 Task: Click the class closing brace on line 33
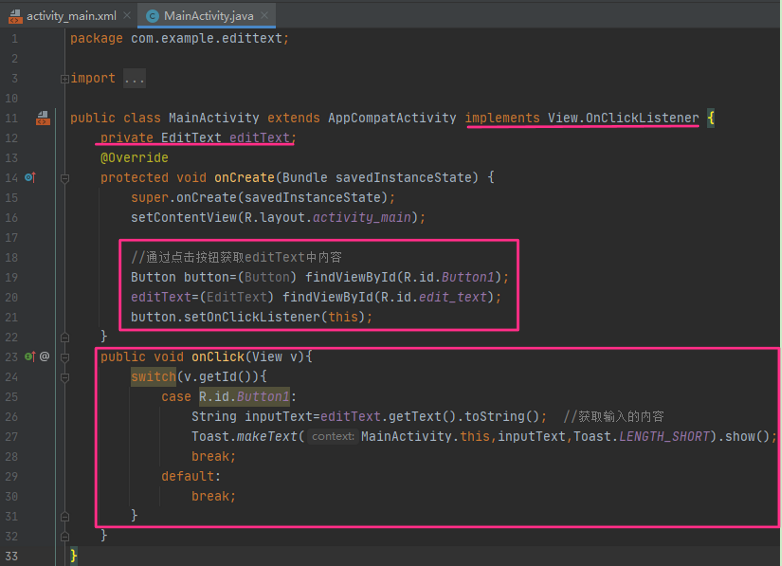tap(74, 556)
